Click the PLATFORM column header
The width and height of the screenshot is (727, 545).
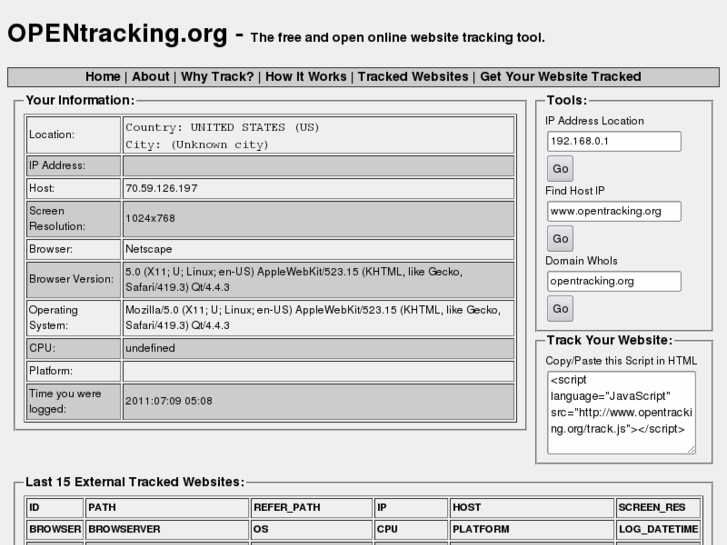pos(481,529)
